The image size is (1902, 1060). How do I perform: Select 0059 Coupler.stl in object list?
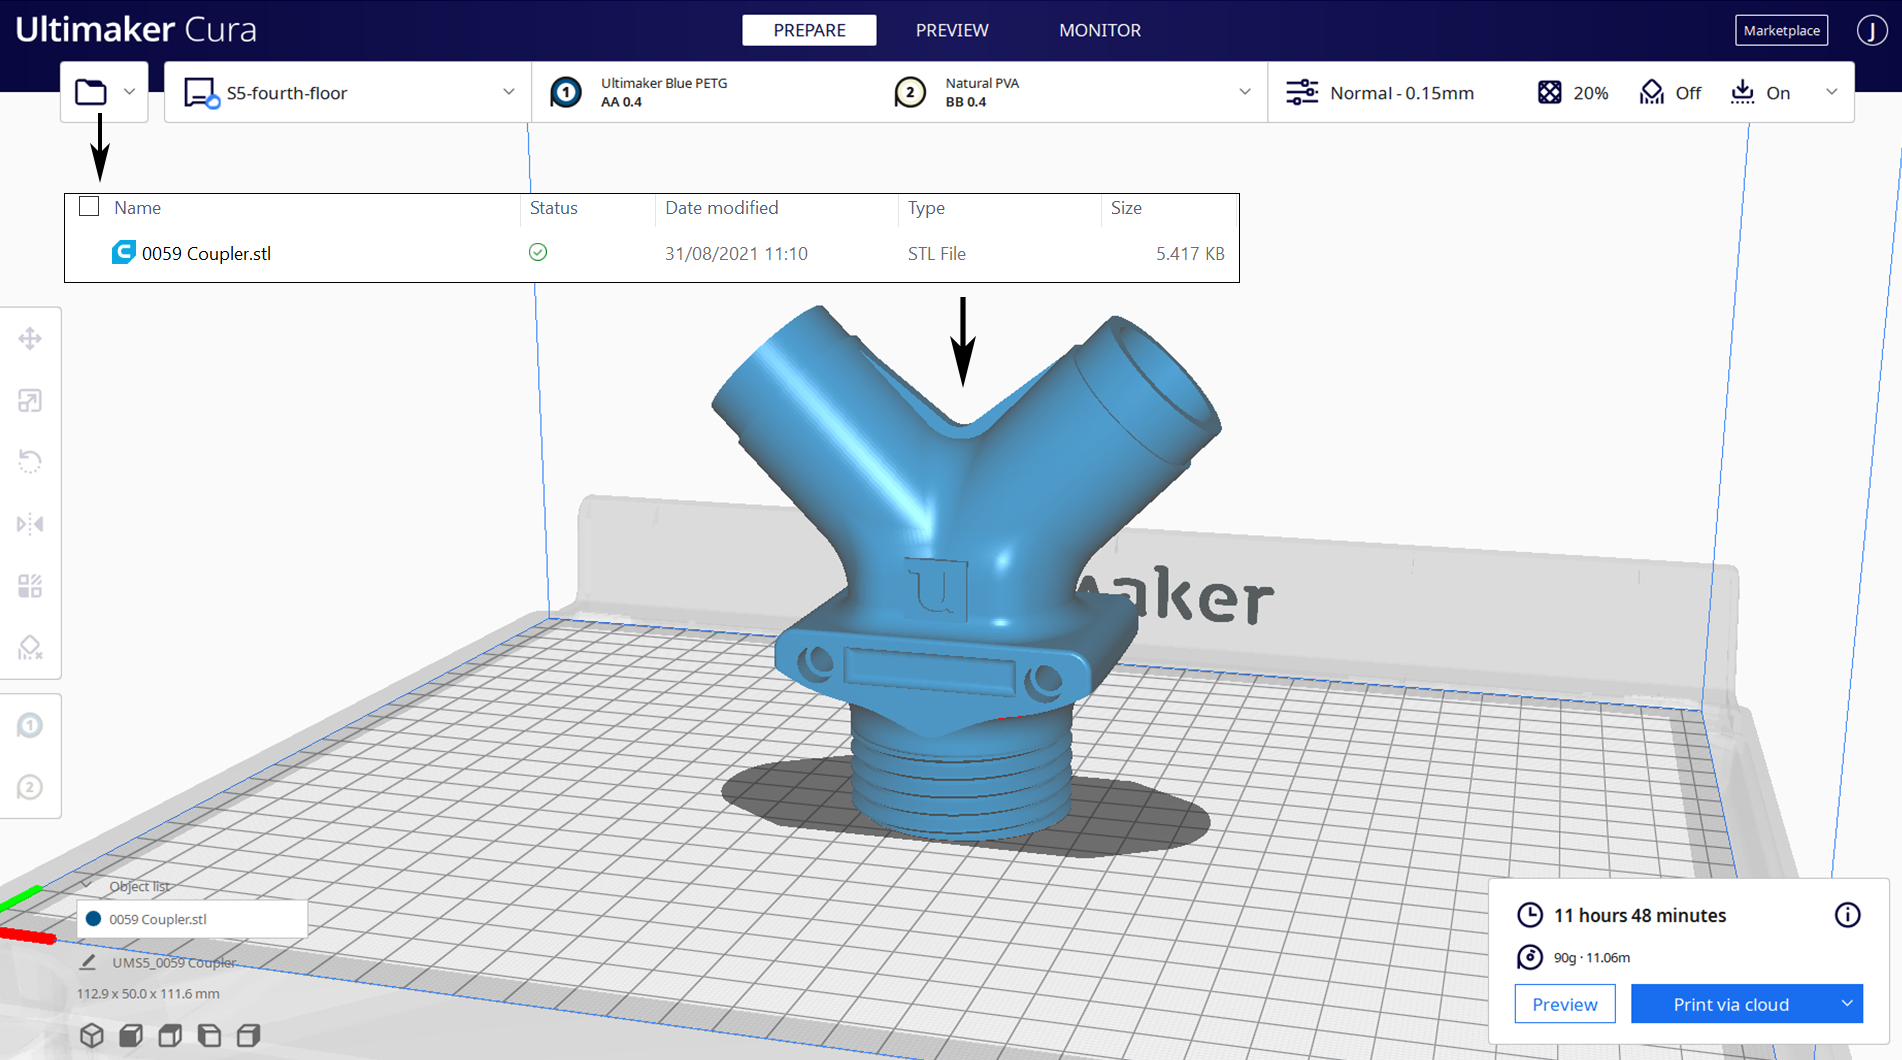click(x=158, y=919)
